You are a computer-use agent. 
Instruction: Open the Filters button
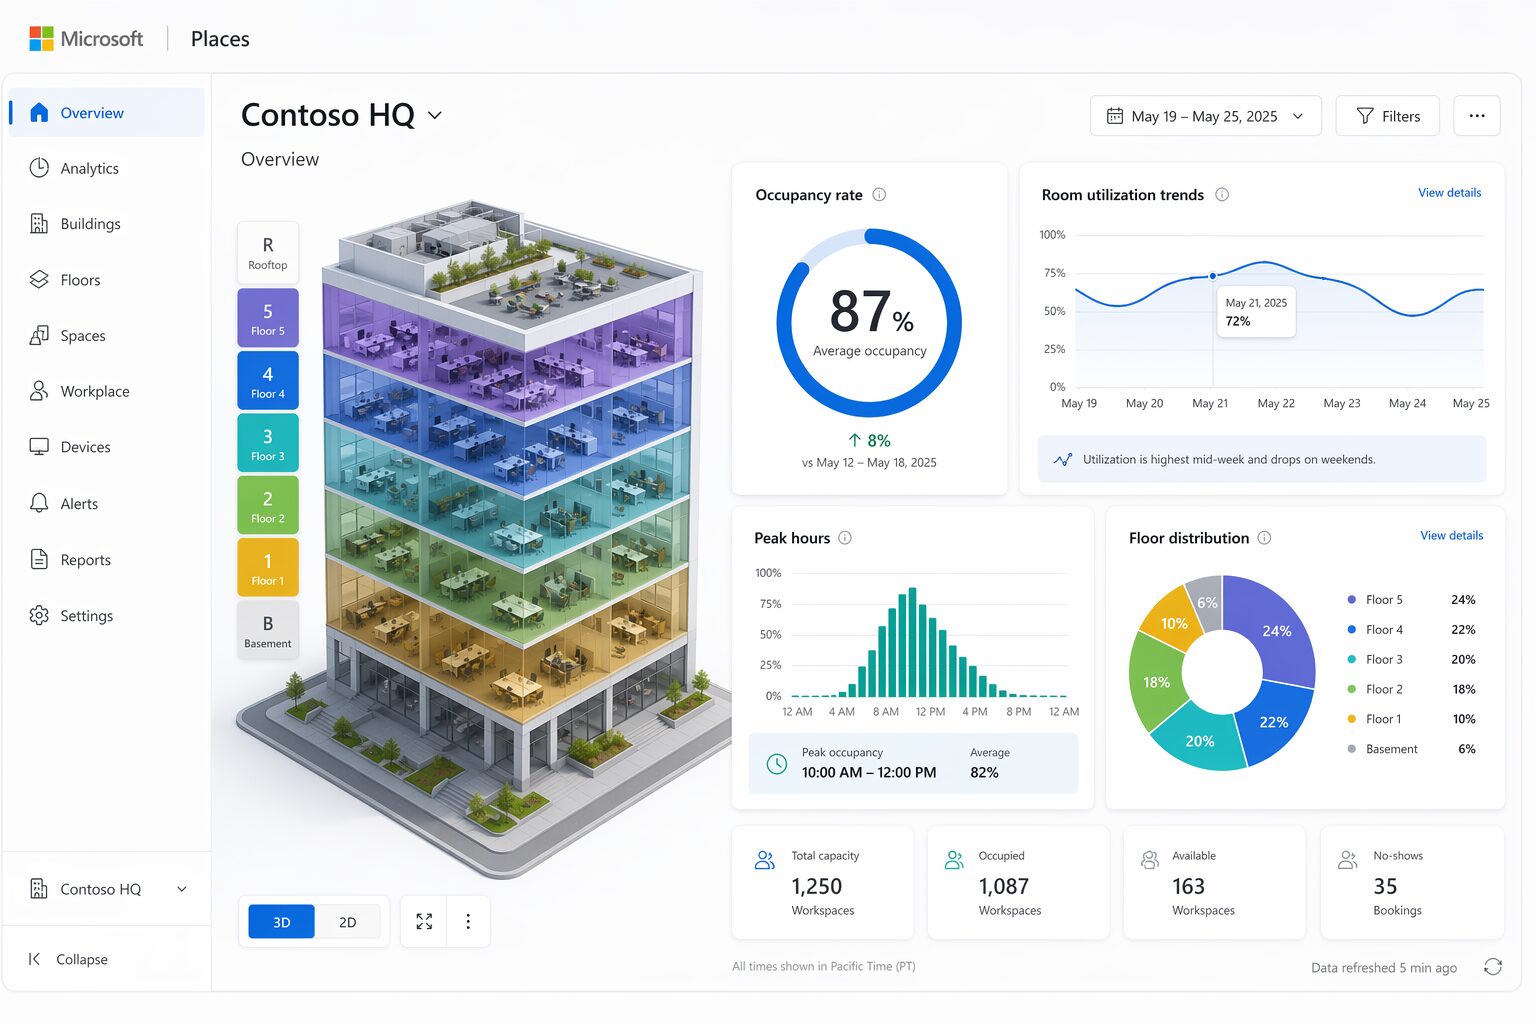(1387, 116)
